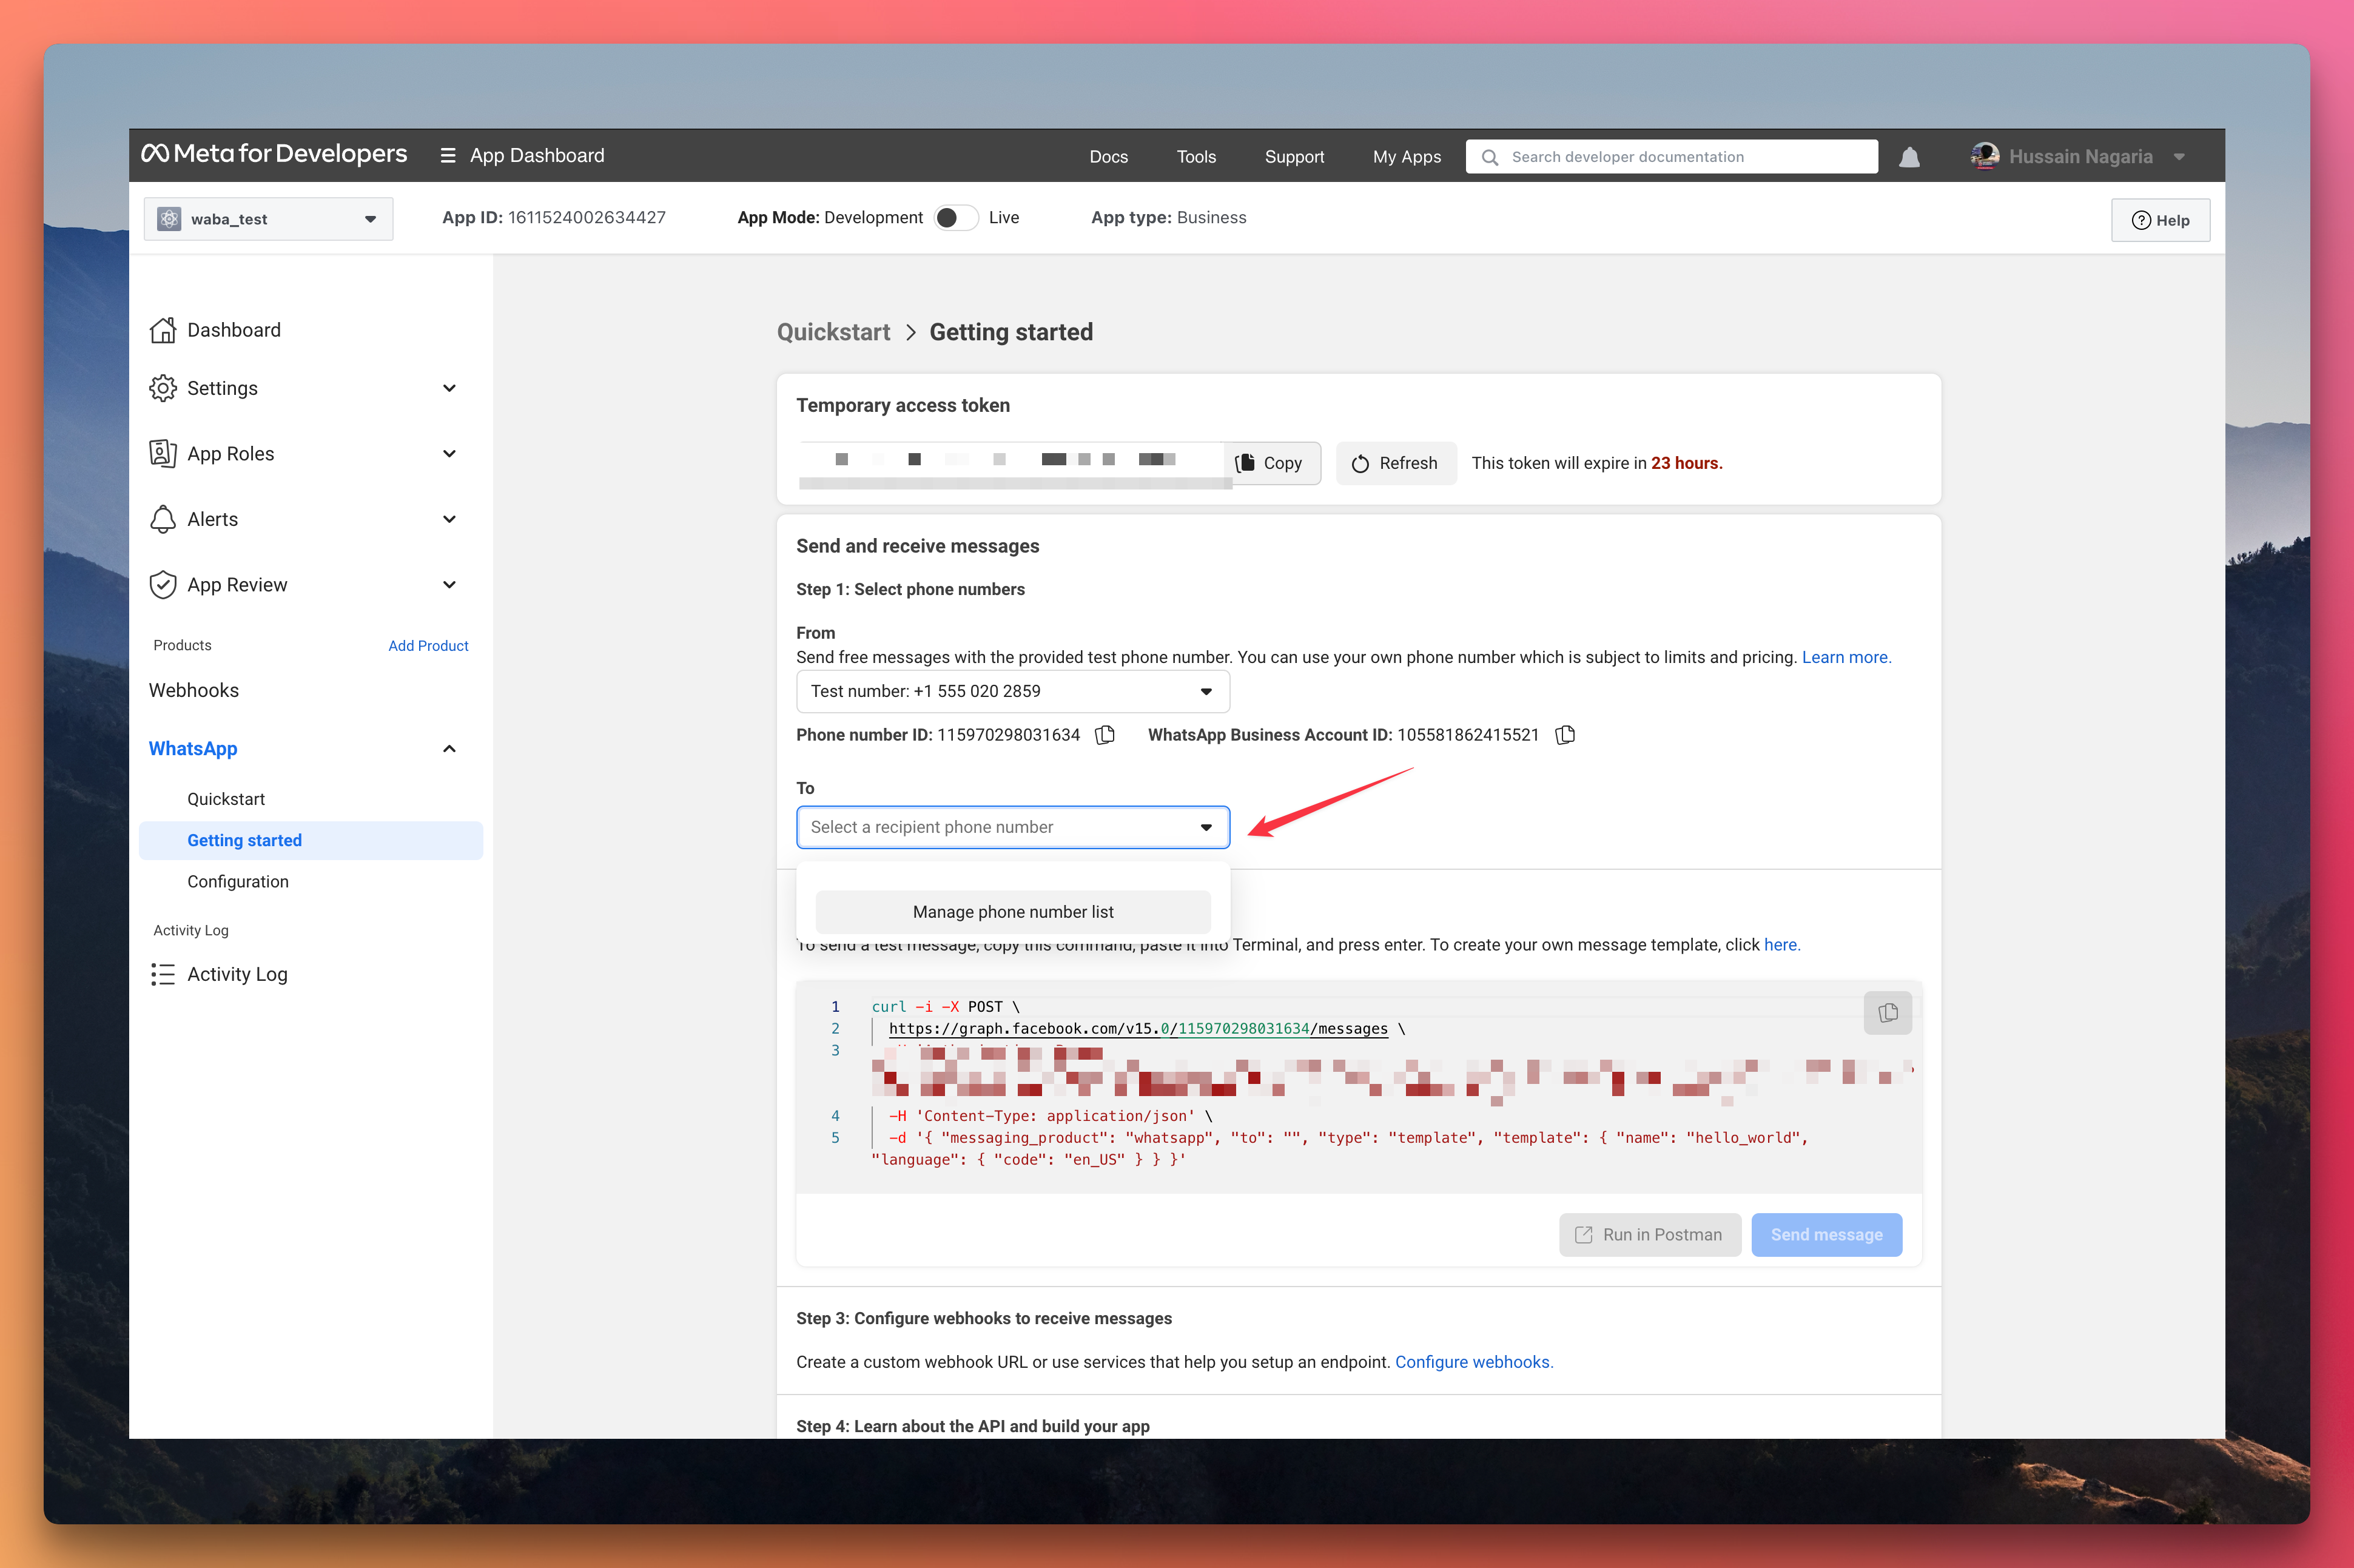2354x1568 pixels.
Task: Click Manage phone number list
Action: point(1012,912)
